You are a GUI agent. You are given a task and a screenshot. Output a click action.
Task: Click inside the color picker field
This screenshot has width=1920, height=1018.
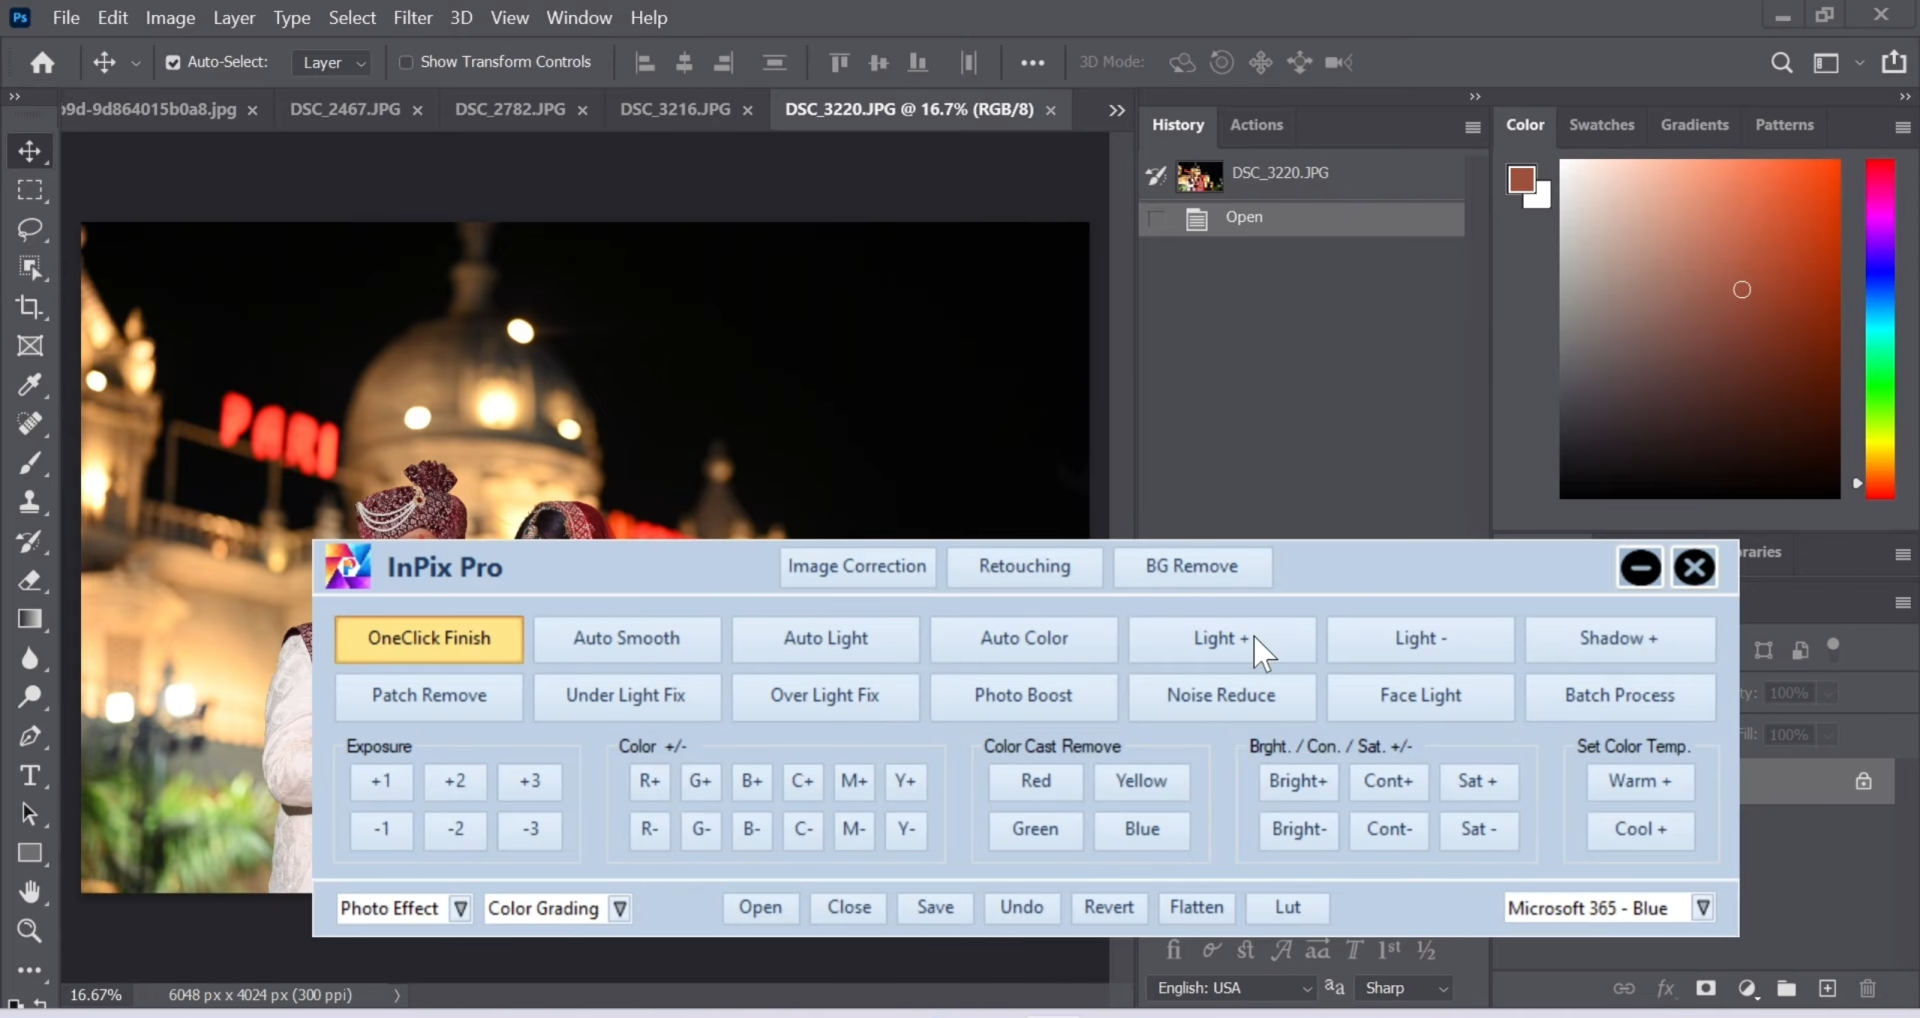1700,329
